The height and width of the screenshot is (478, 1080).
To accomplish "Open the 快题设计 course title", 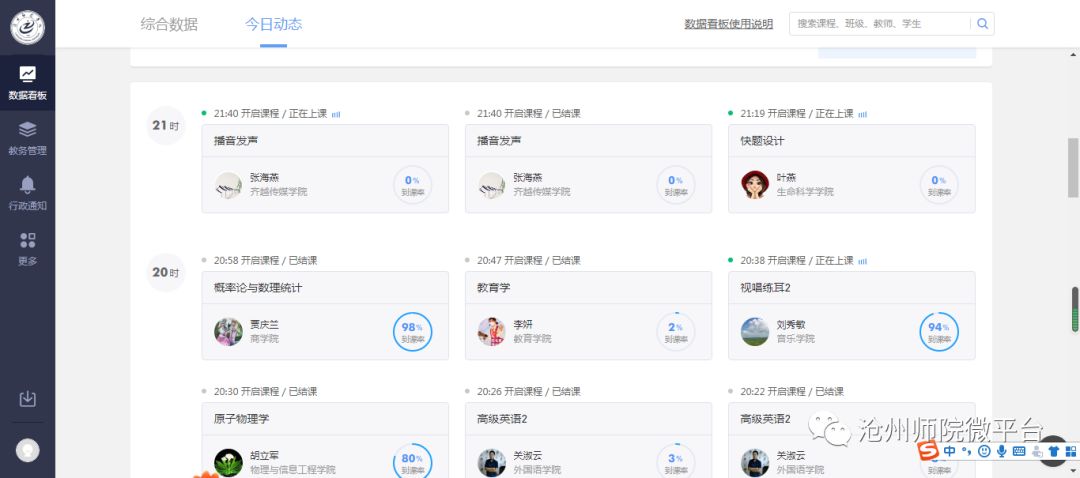I will (762, 141).
